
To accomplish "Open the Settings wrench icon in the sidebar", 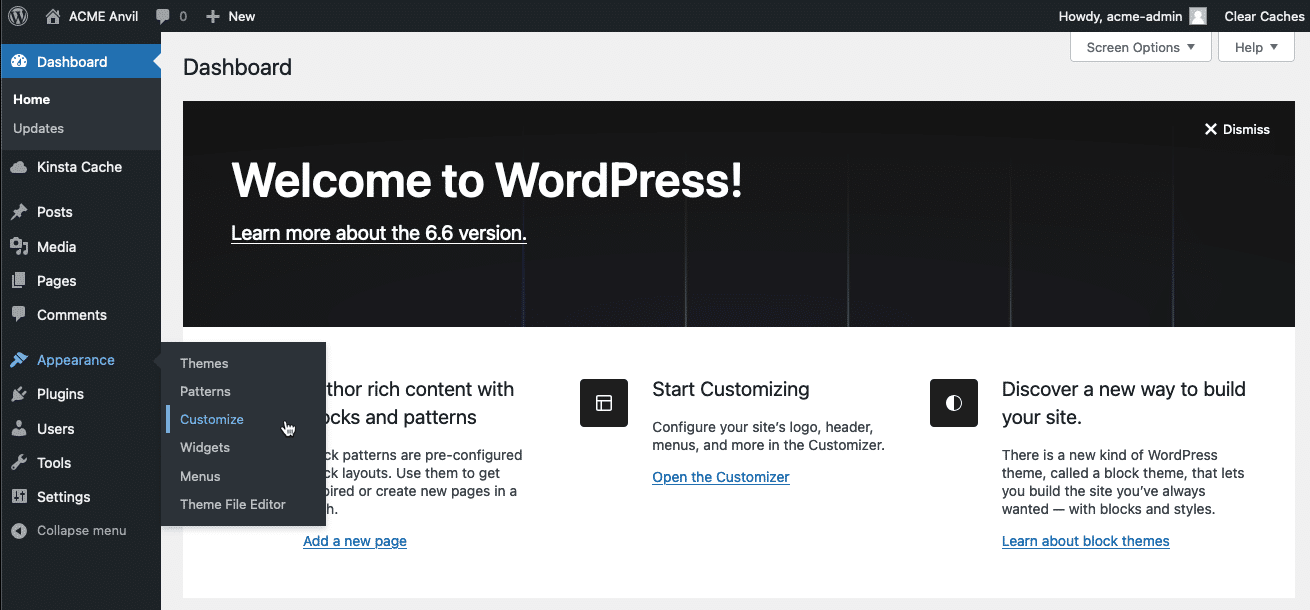I will point(21,497).
